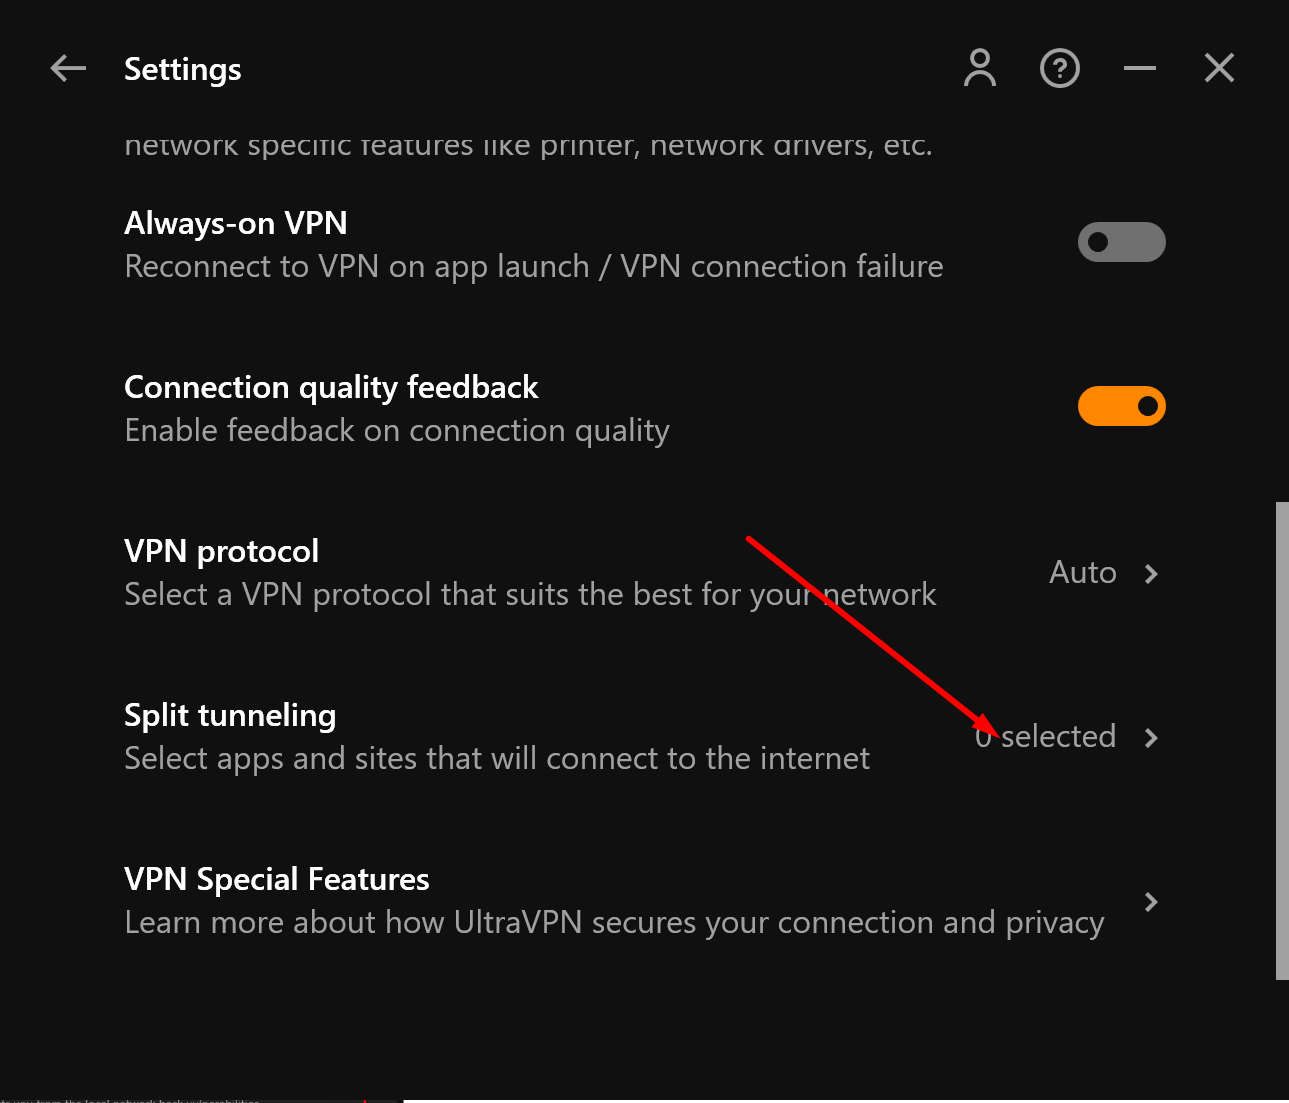Open the VPN Special Features entry

[644, 901]
